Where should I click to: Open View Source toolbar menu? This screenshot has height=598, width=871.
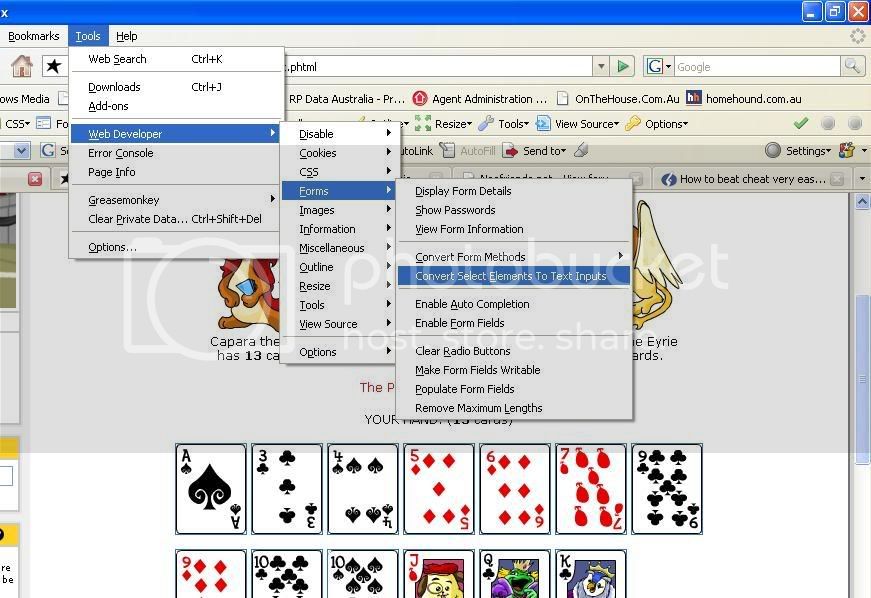(x=578, y=124)
